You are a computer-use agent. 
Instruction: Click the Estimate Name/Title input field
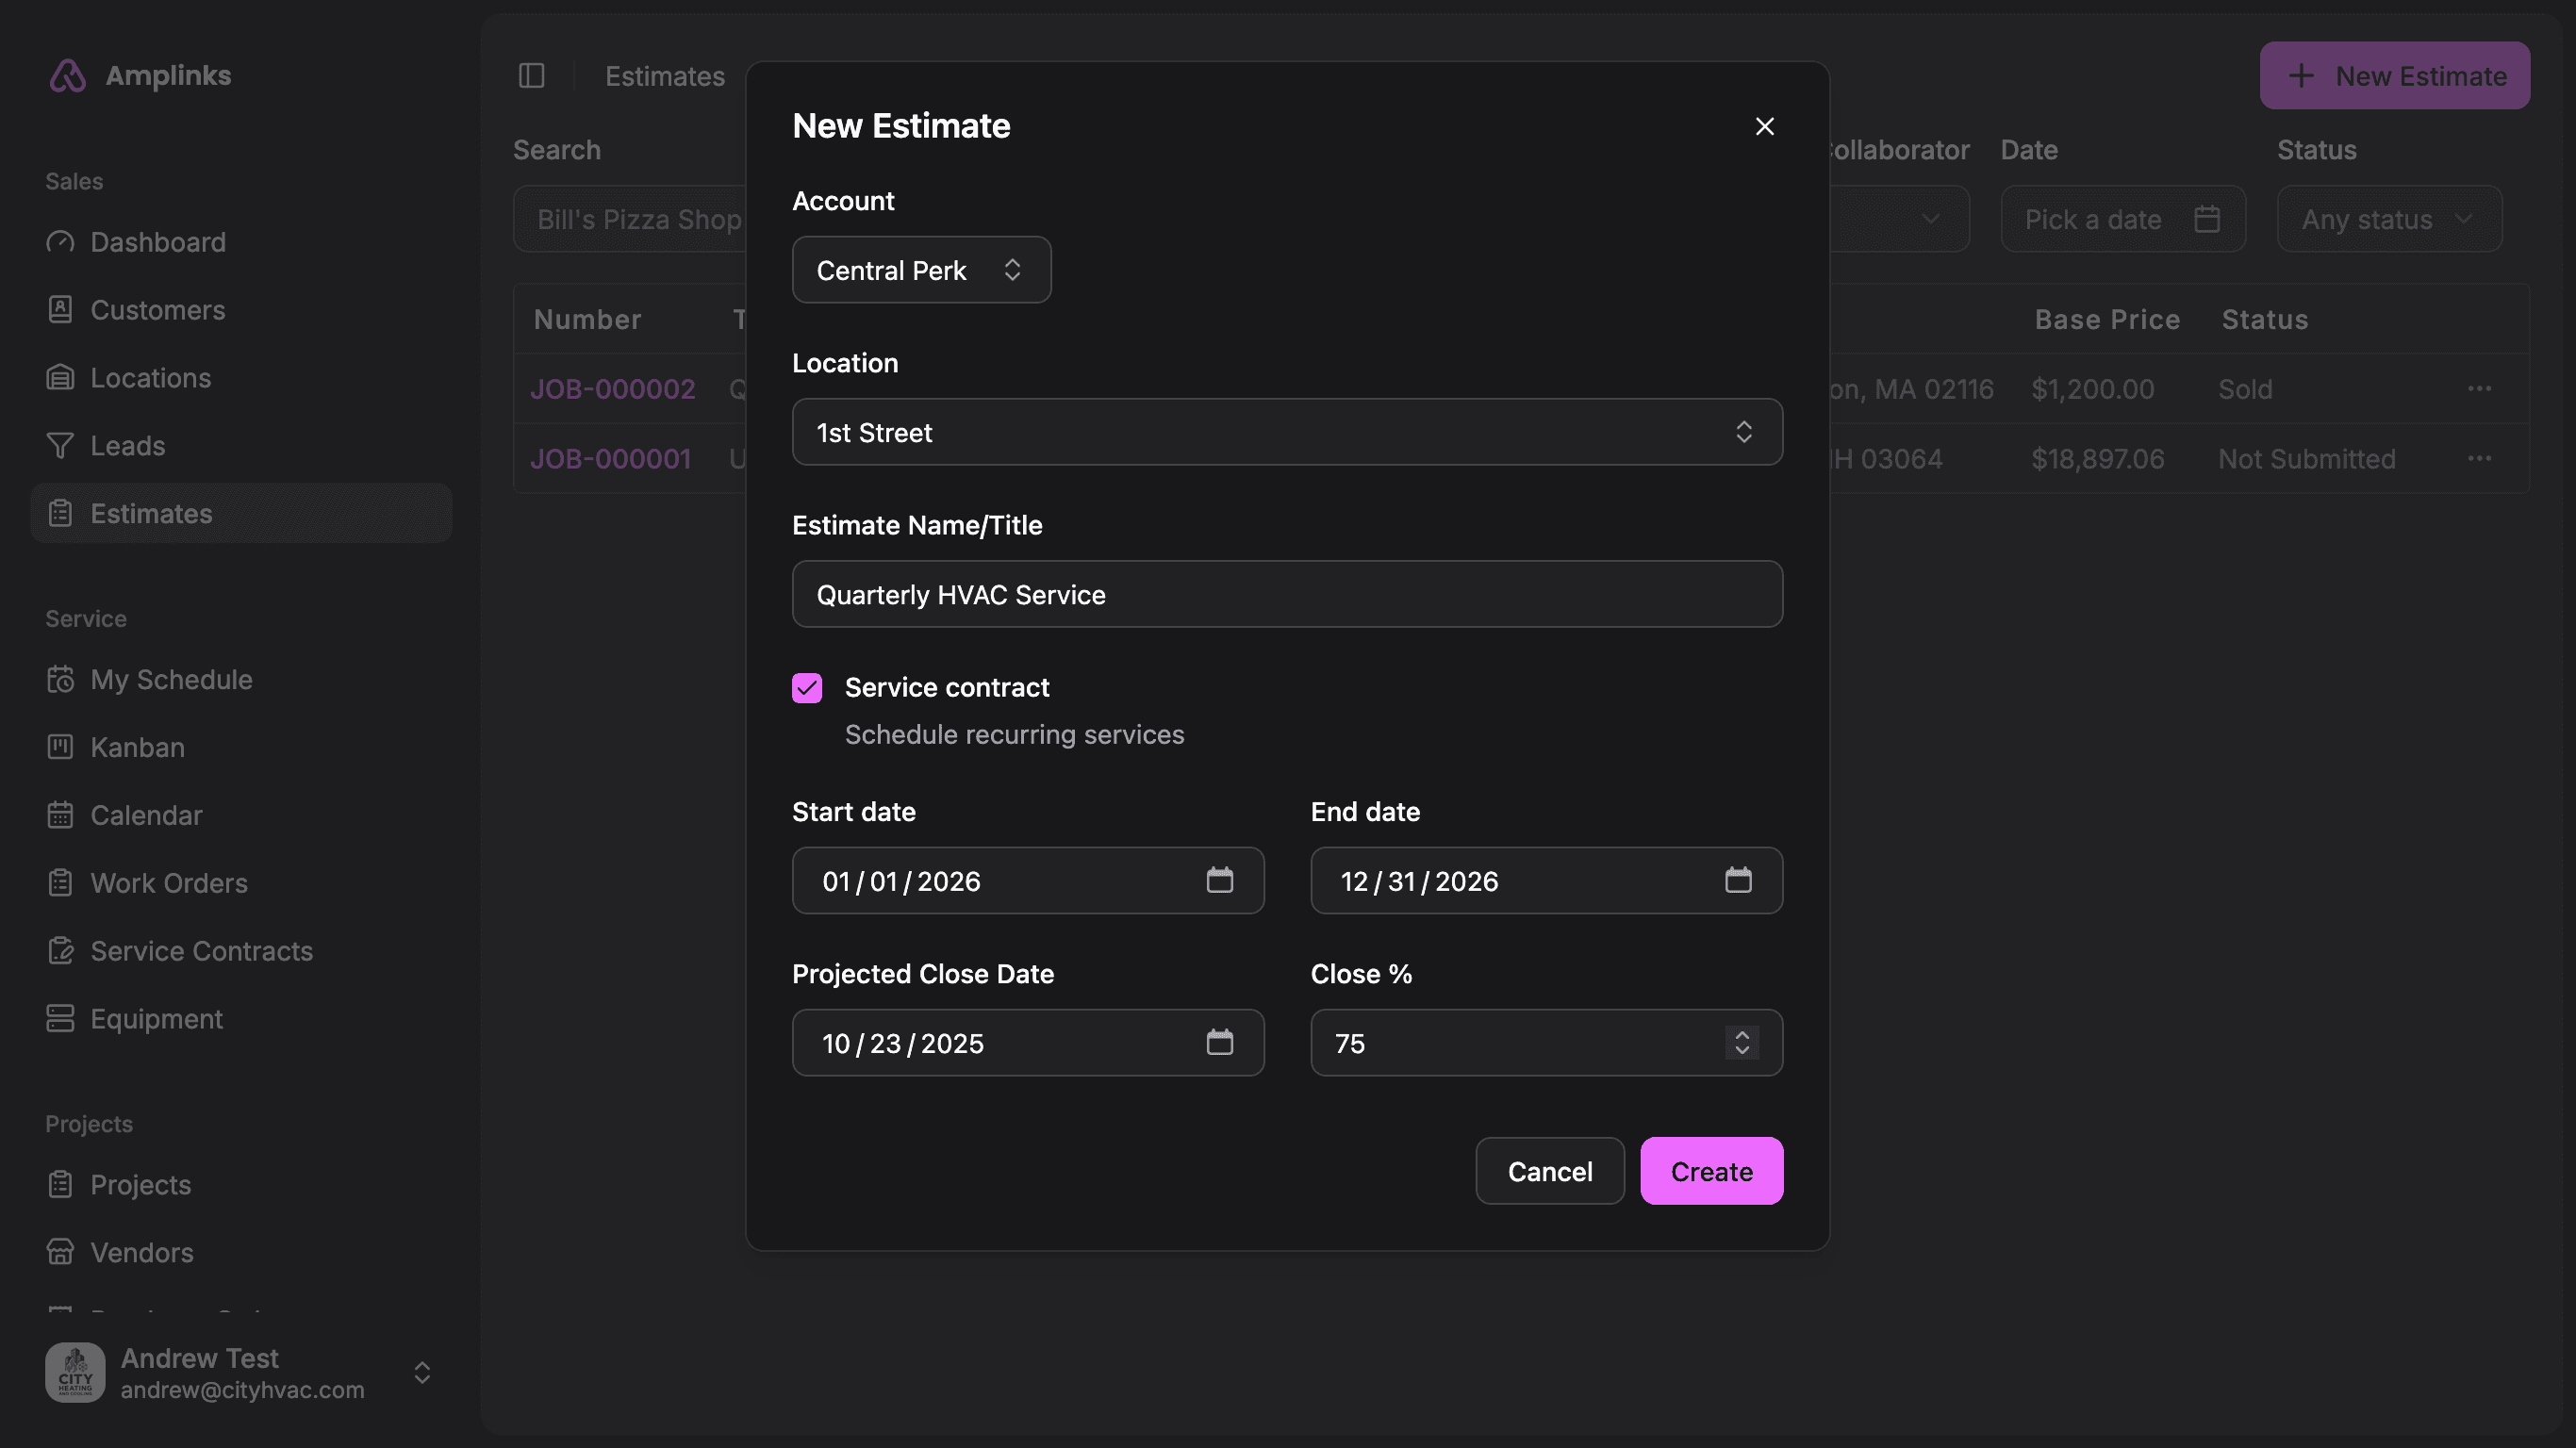click(x=1286, y=594)
